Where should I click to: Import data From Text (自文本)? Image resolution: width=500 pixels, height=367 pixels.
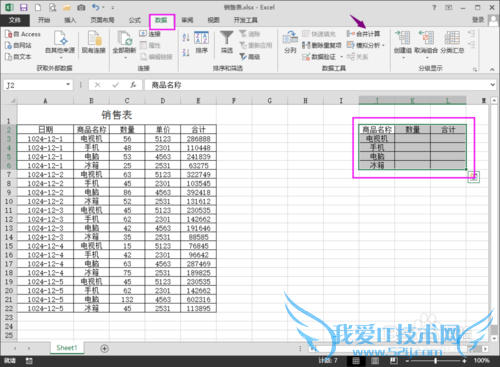[x=18, y=57]
